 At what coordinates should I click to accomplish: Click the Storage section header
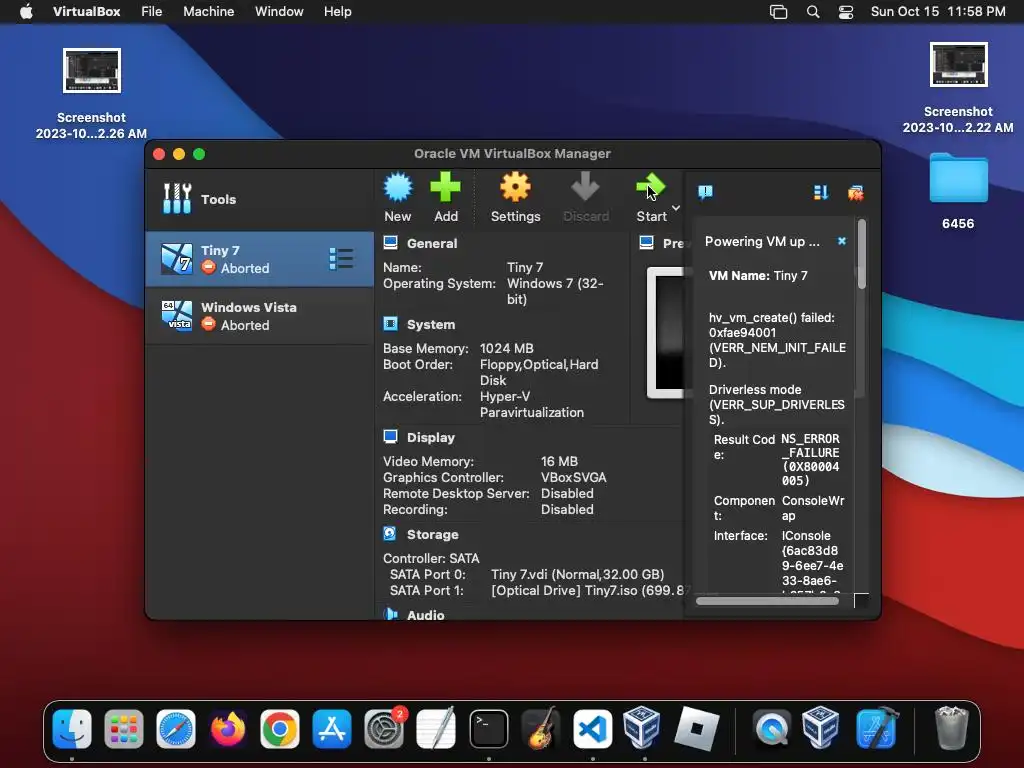click(x=432, y=534)
